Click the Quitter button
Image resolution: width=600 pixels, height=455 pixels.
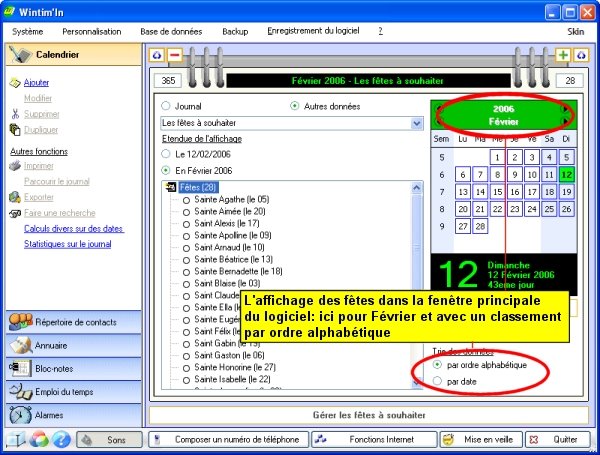point(558,439)
